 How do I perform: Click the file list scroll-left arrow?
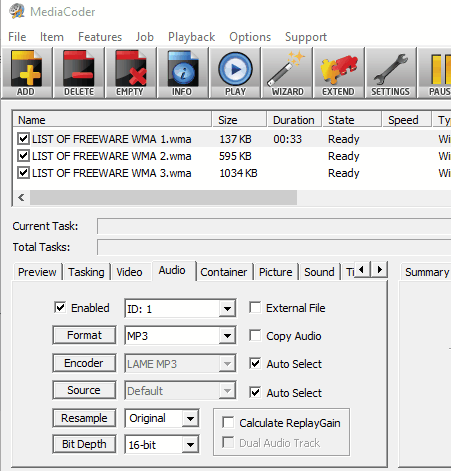21,197
